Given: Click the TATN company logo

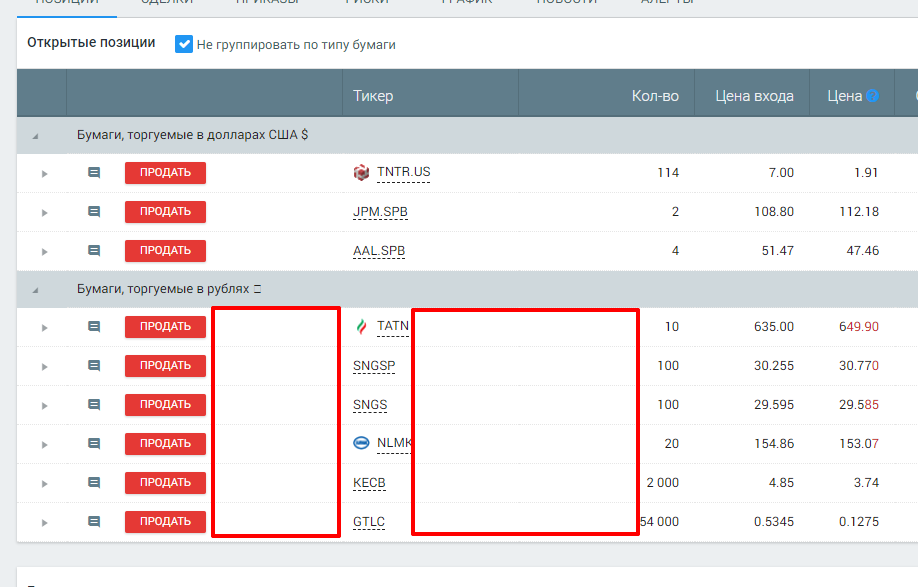Looking at the screenshot, I should pyautogui.click(x=361, y=327).
